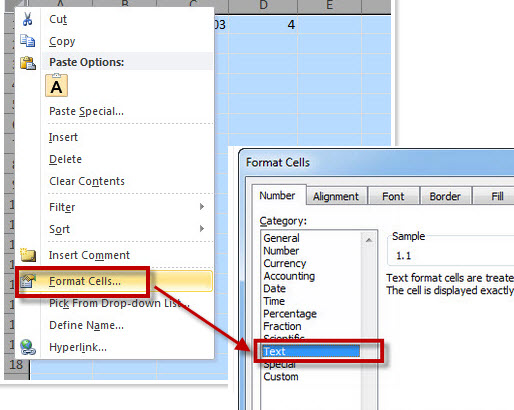The height and width of the screenshot is (410, 514).
Task: Click the Category list scroll-up arrow
Action: [369, 240]
